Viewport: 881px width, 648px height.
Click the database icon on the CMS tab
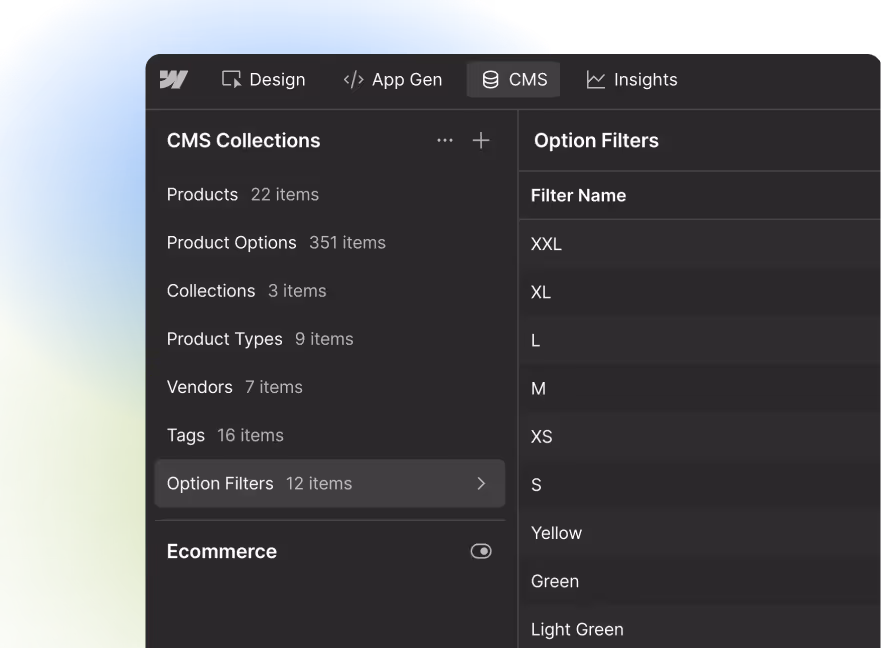(x=490, y=79)
